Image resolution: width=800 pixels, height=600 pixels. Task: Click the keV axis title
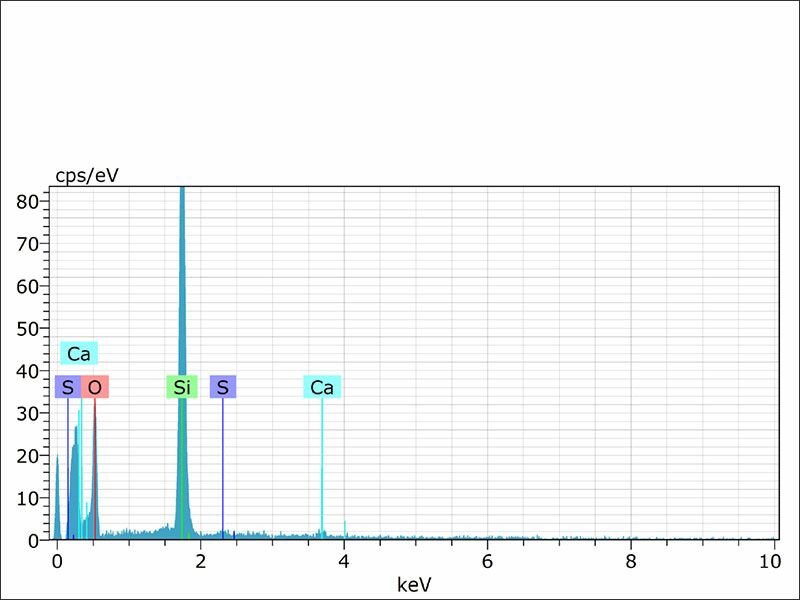(414, 585)
